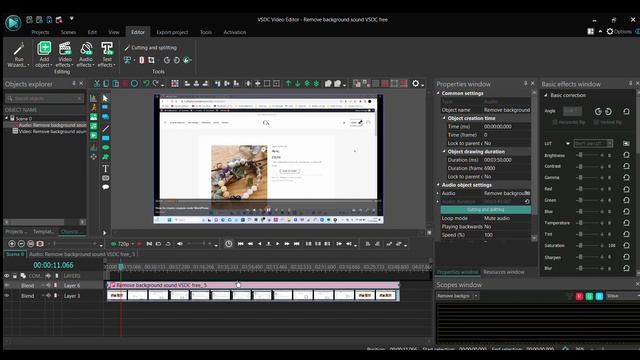Toggle the audio speaker icon on Layer 3
The height and width of the screenshot is (360, 640).
tap(49, 296)
